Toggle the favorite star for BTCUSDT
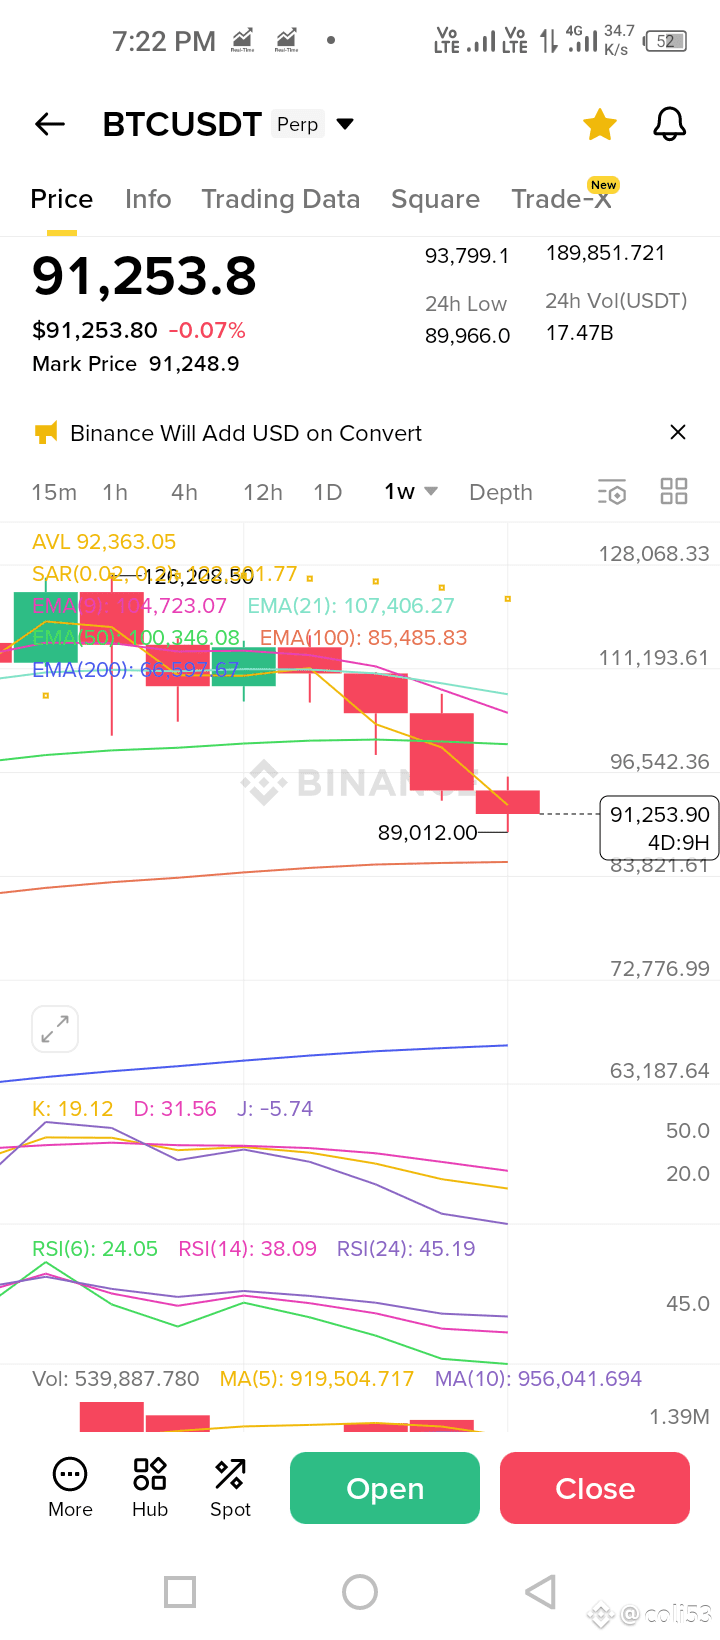Screen dimensions: 720x1640 (x=600, y=124)
